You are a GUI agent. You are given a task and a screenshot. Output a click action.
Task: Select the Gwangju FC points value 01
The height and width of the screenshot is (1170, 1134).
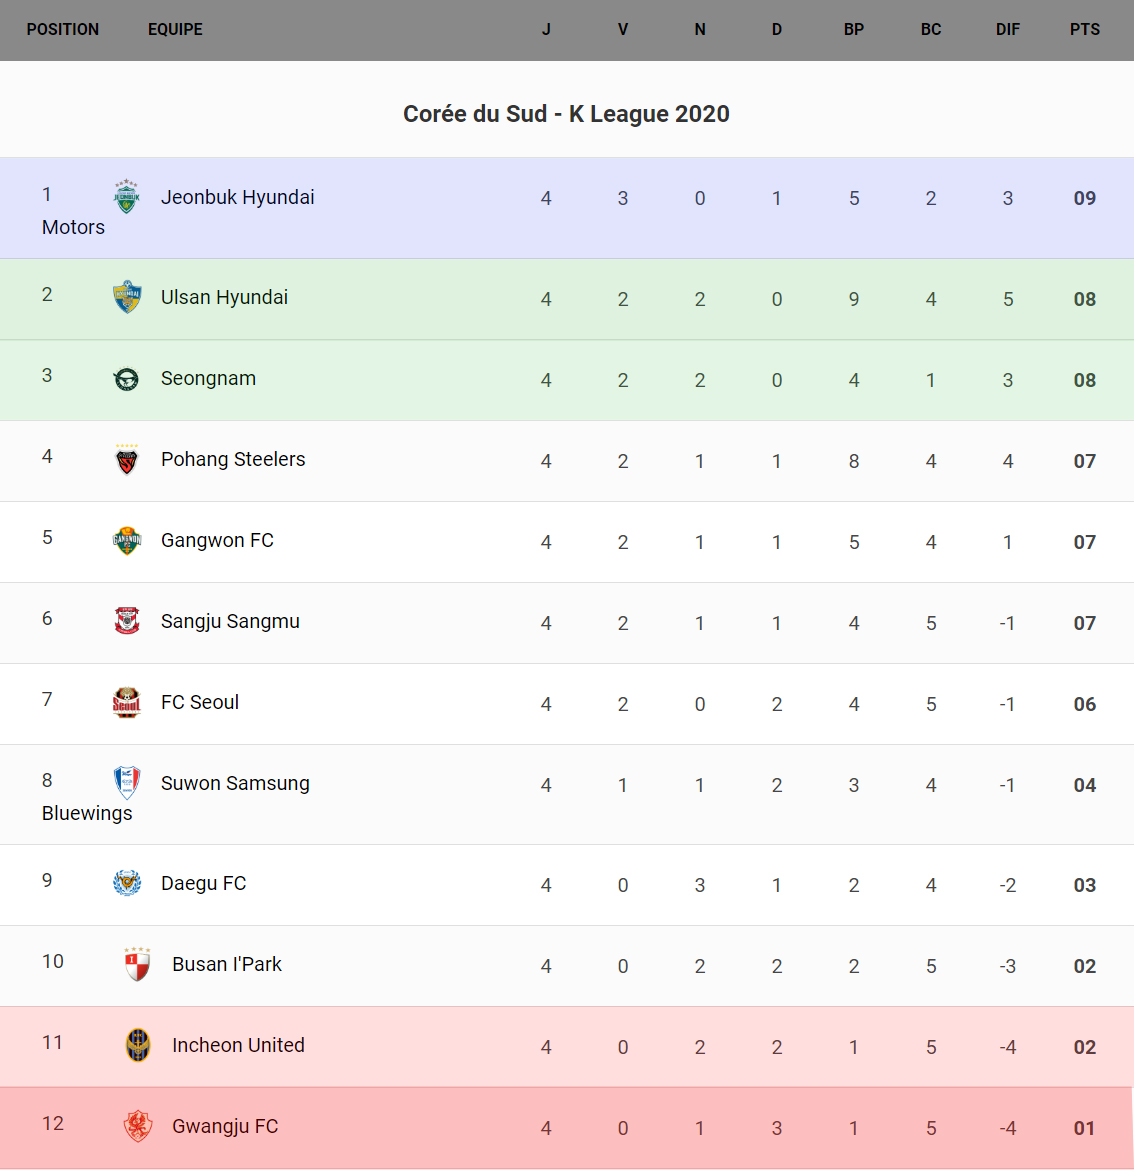[1084, 1128]
